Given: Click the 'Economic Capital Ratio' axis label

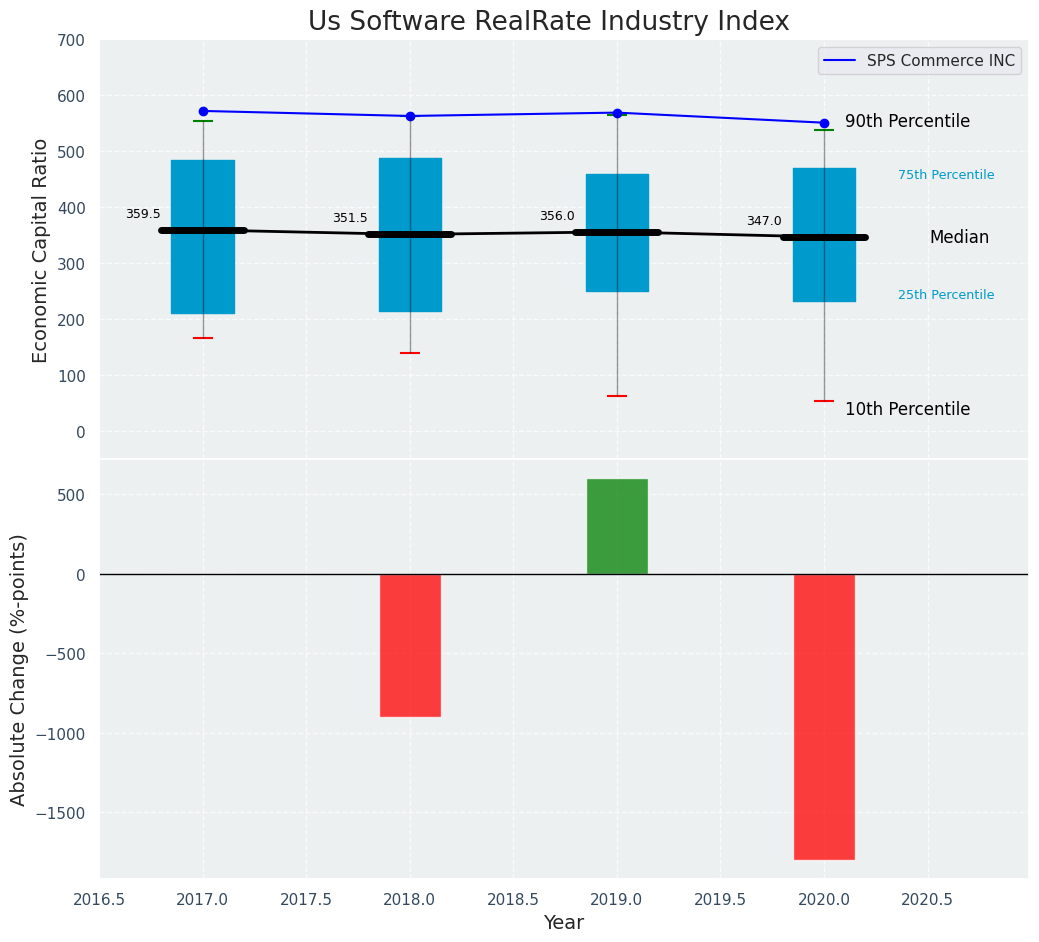Looking at the screenshot, I should 40,251.
